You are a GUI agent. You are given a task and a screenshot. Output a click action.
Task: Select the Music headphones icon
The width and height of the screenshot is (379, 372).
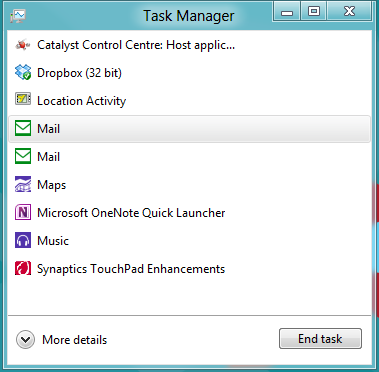point(23,240)
